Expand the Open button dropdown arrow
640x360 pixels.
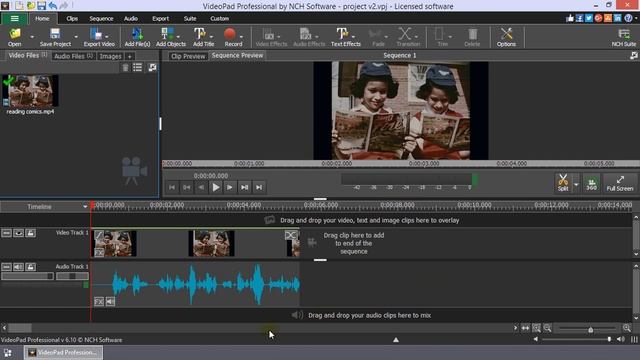pos(32,37)
